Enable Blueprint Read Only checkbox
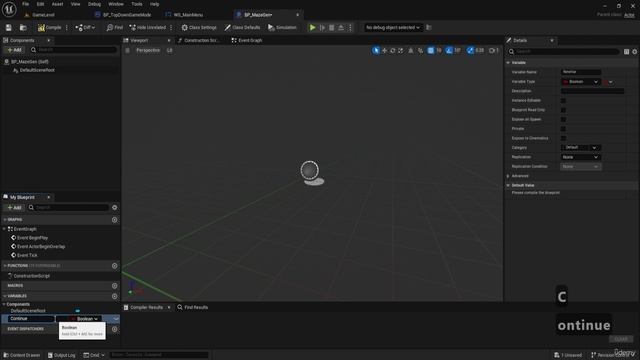 [563, 110]
